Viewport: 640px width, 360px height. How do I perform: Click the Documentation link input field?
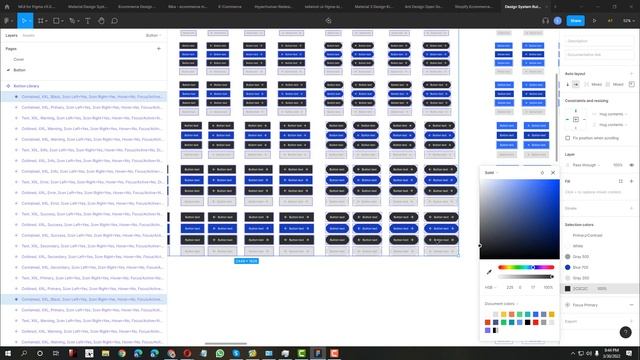[x=599, y=55]
